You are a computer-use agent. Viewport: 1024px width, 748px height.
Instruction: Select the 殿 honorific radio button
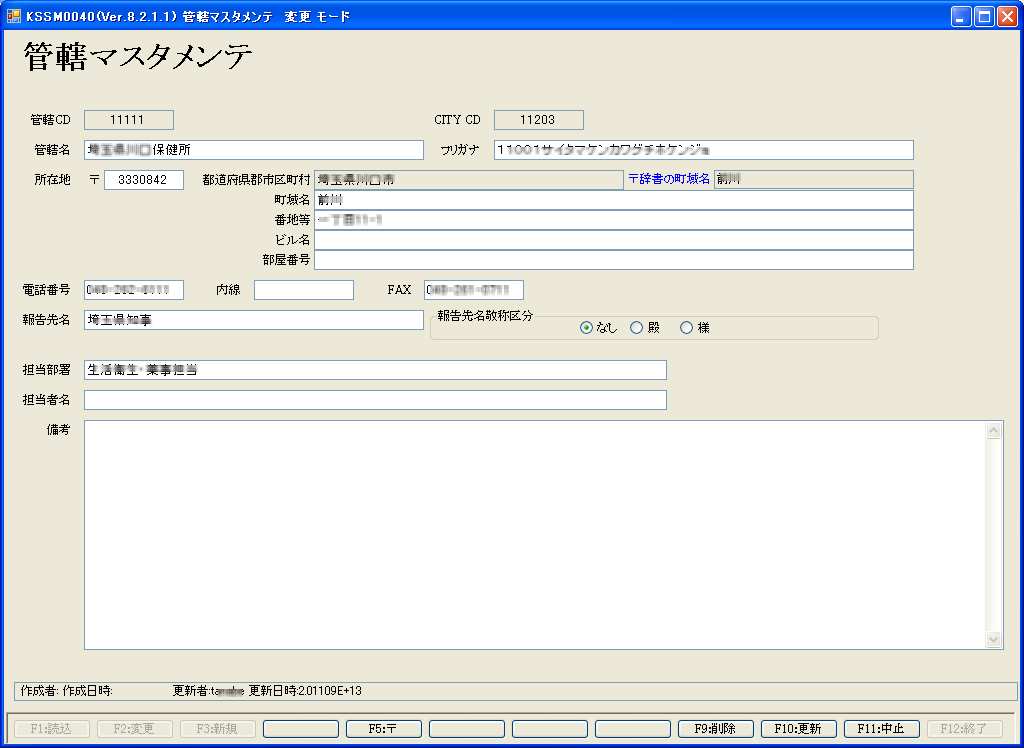637,328
